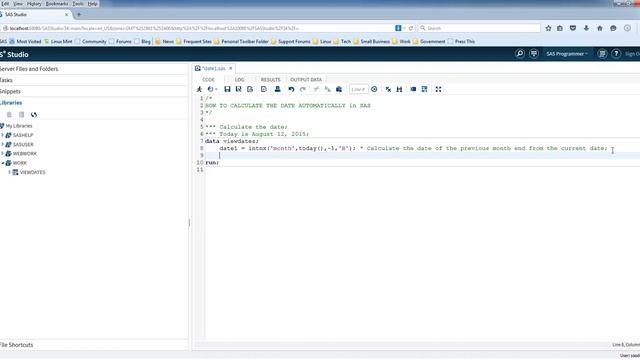The width and height of the screenshot is (640, 360).
Task: Open browser Bookmarks menu
Action: [57, 4]
